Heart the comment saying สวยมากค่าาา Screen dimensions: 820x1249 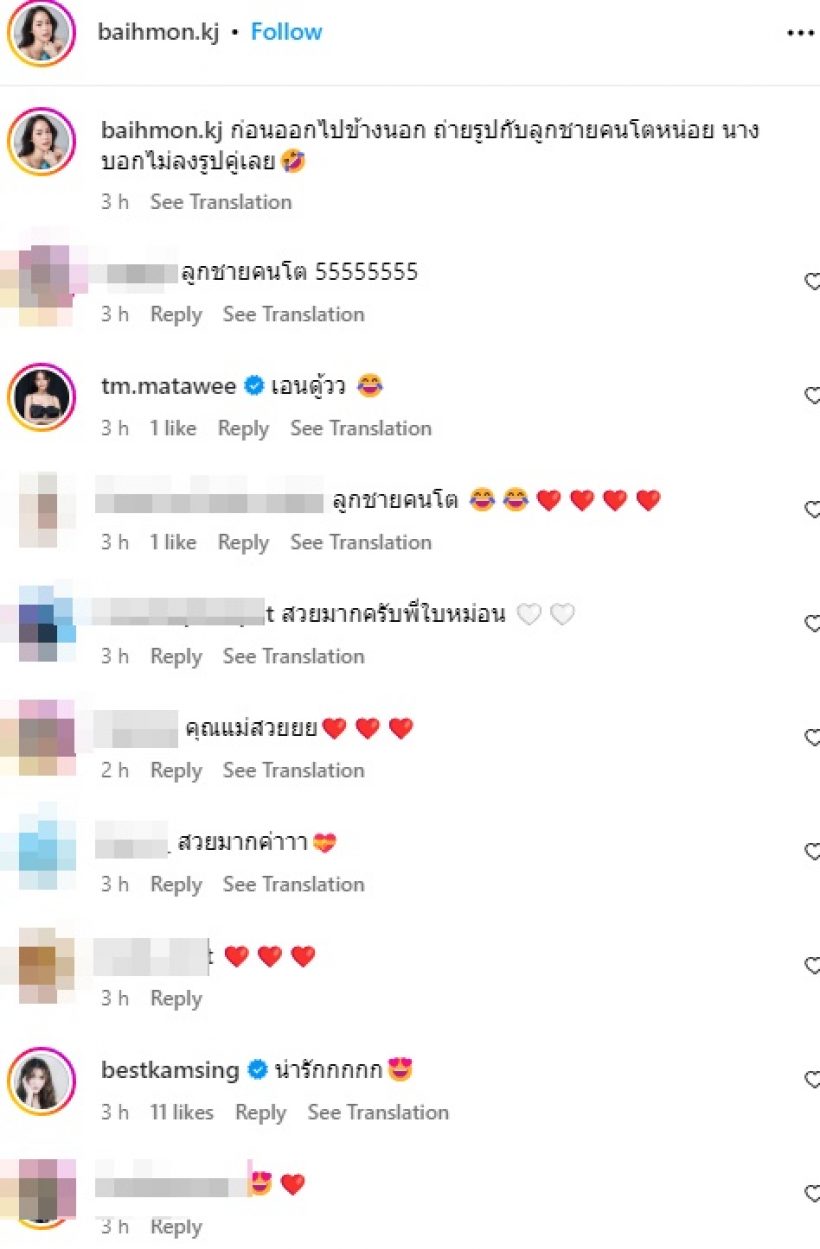coord(812,851)
